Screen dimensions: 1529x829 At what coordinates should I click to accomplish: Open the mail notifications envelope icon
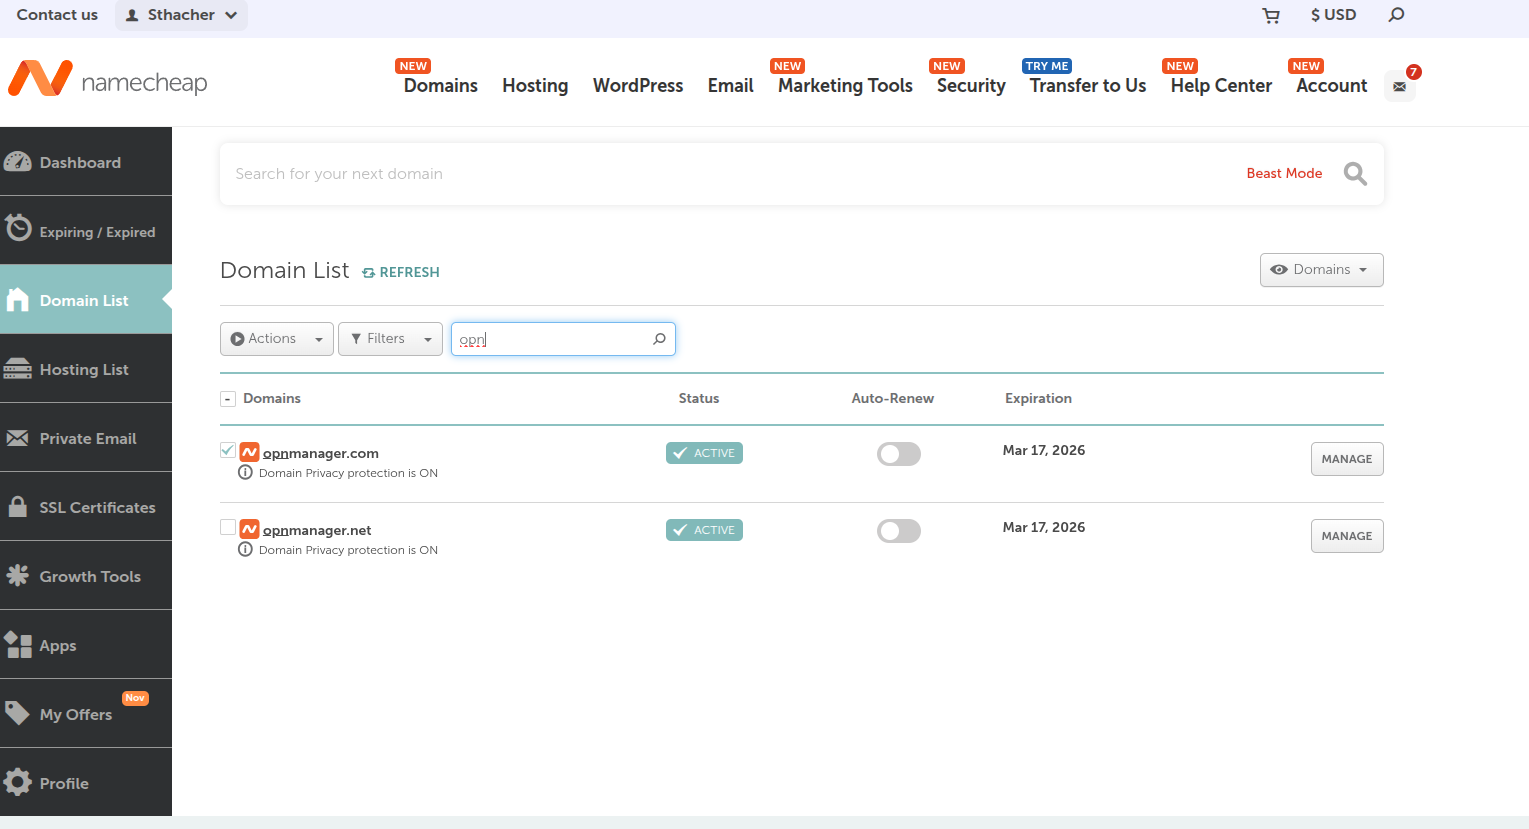click(1399, 87)
